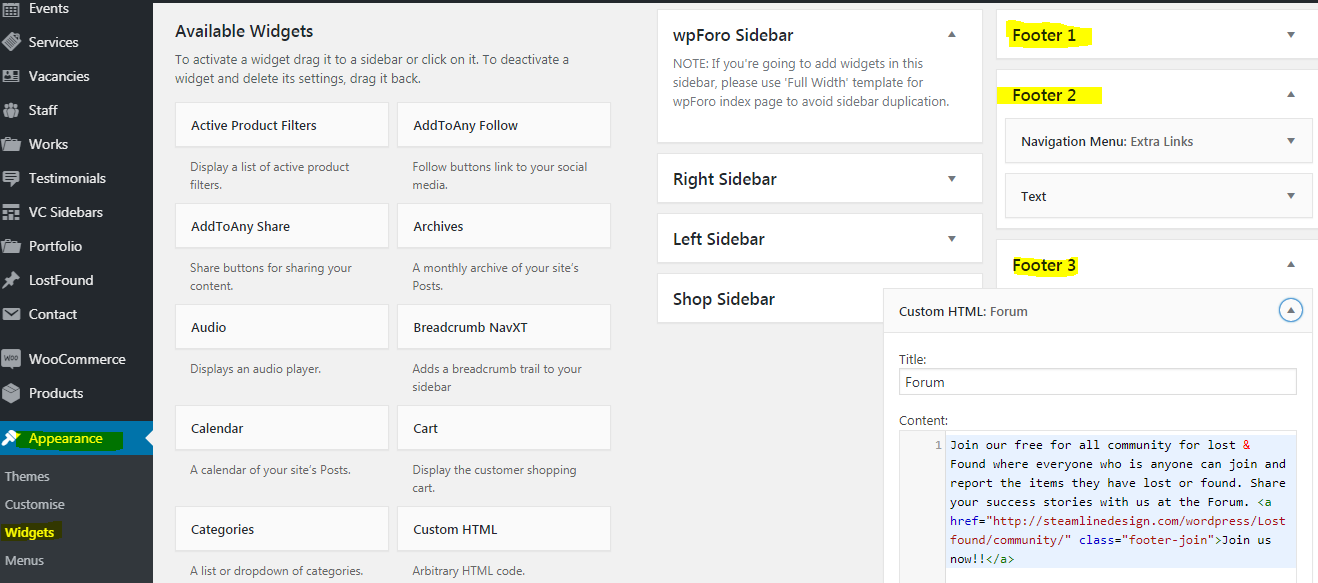Open the Themes submenu item
This screenshot has height=583, width=1318.
coord(27,476)
